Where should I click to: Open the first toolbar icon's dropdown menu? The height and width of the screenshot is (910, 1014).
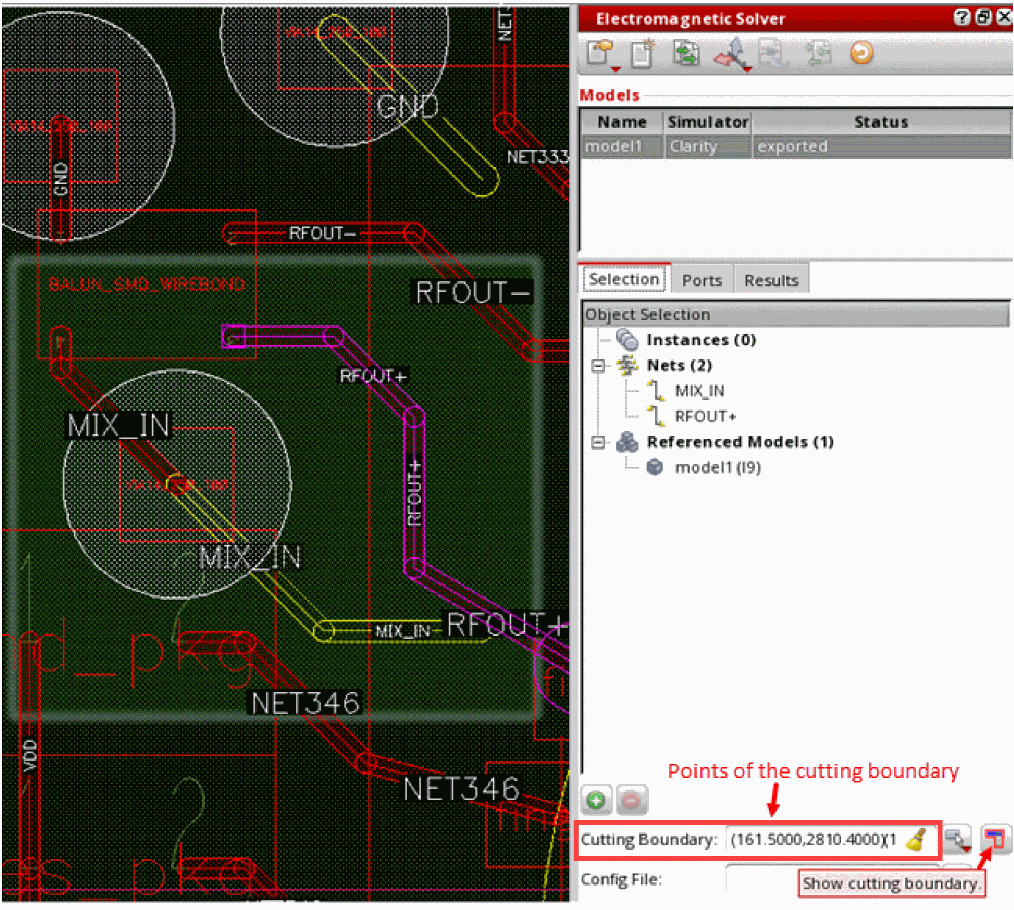coord(616,68)
